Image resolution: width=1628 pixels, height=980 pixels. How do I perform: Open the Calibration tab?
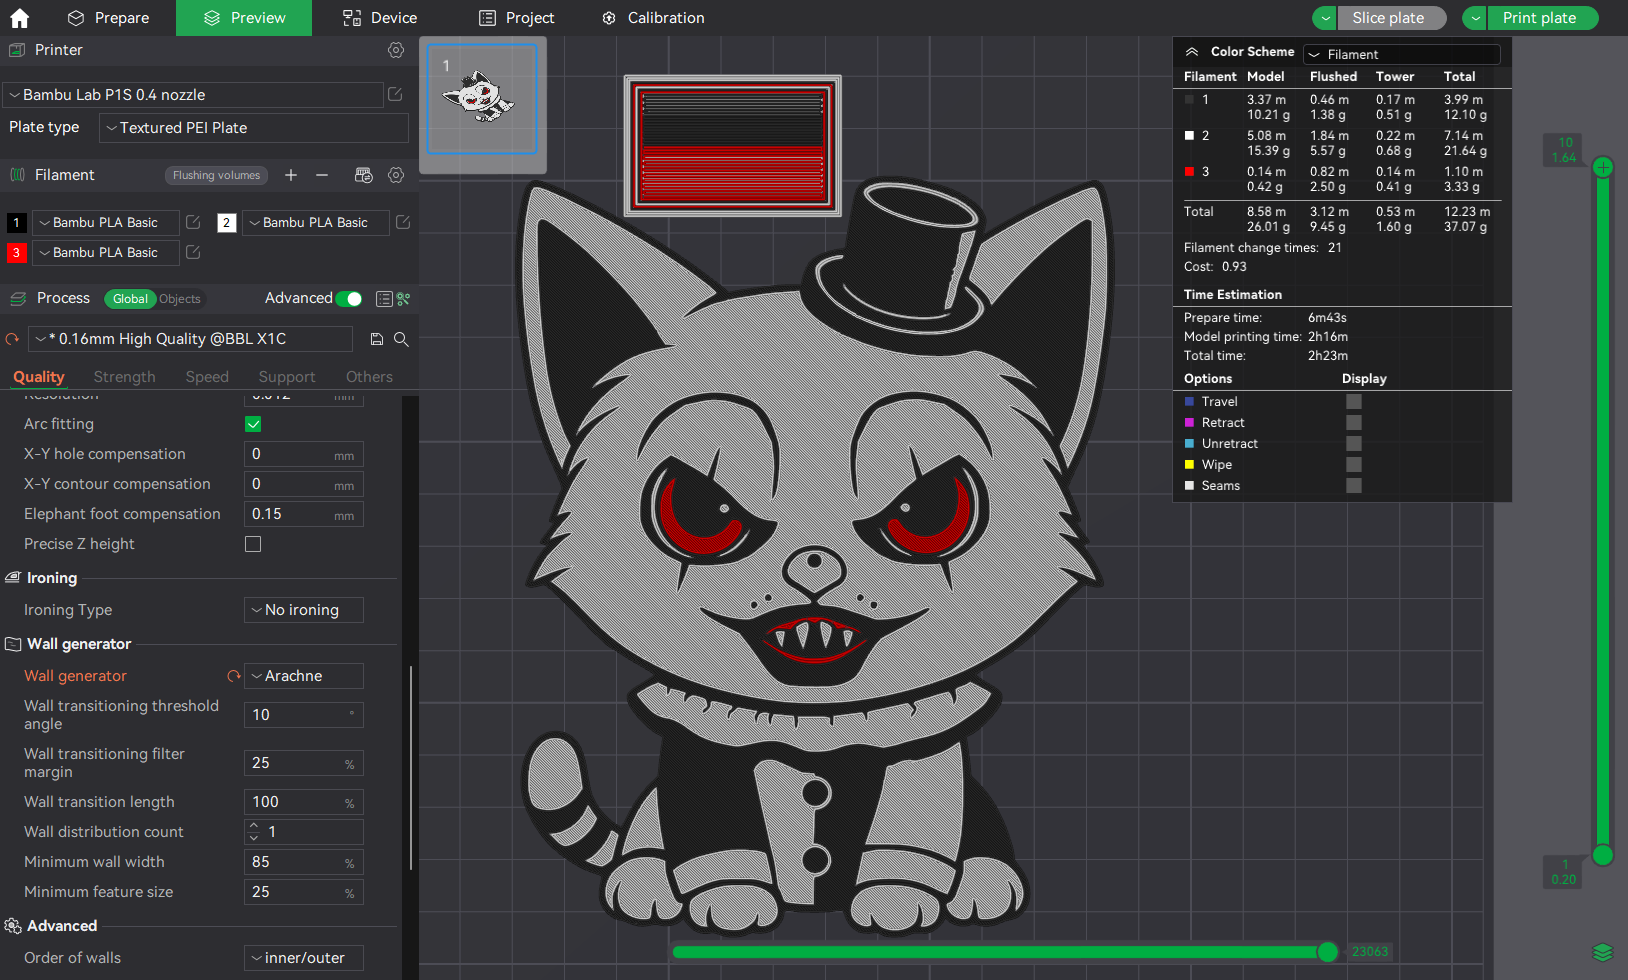click(x=653, y=18)
